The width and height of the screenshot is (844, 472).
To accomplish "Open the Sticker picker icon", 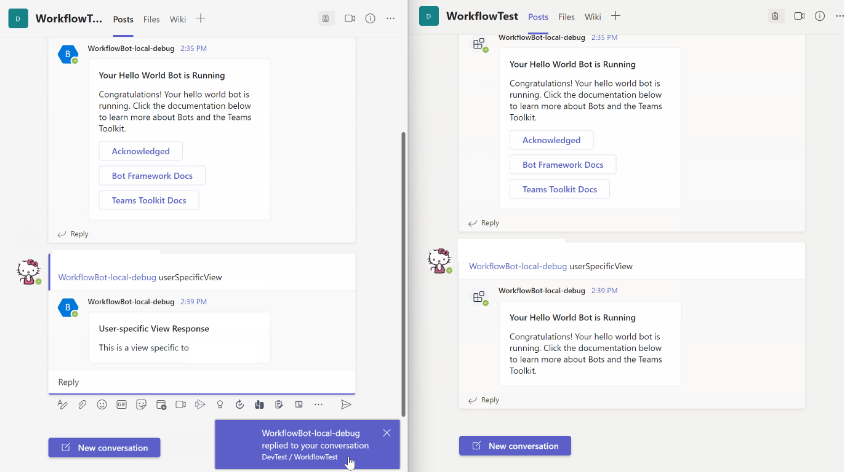I will click(x=141, y=405).
